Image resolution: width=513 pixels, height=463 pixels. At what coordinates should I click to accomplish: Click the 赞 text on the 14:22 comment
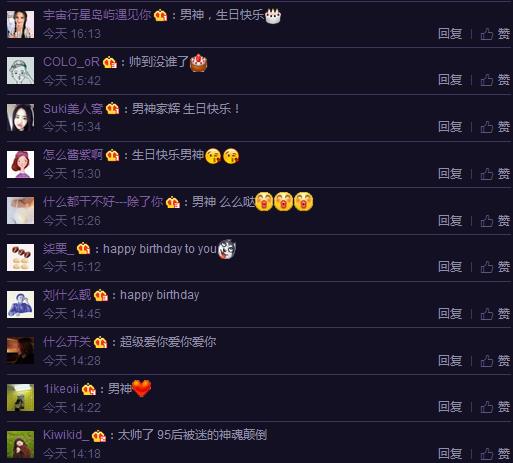point(504,407)
